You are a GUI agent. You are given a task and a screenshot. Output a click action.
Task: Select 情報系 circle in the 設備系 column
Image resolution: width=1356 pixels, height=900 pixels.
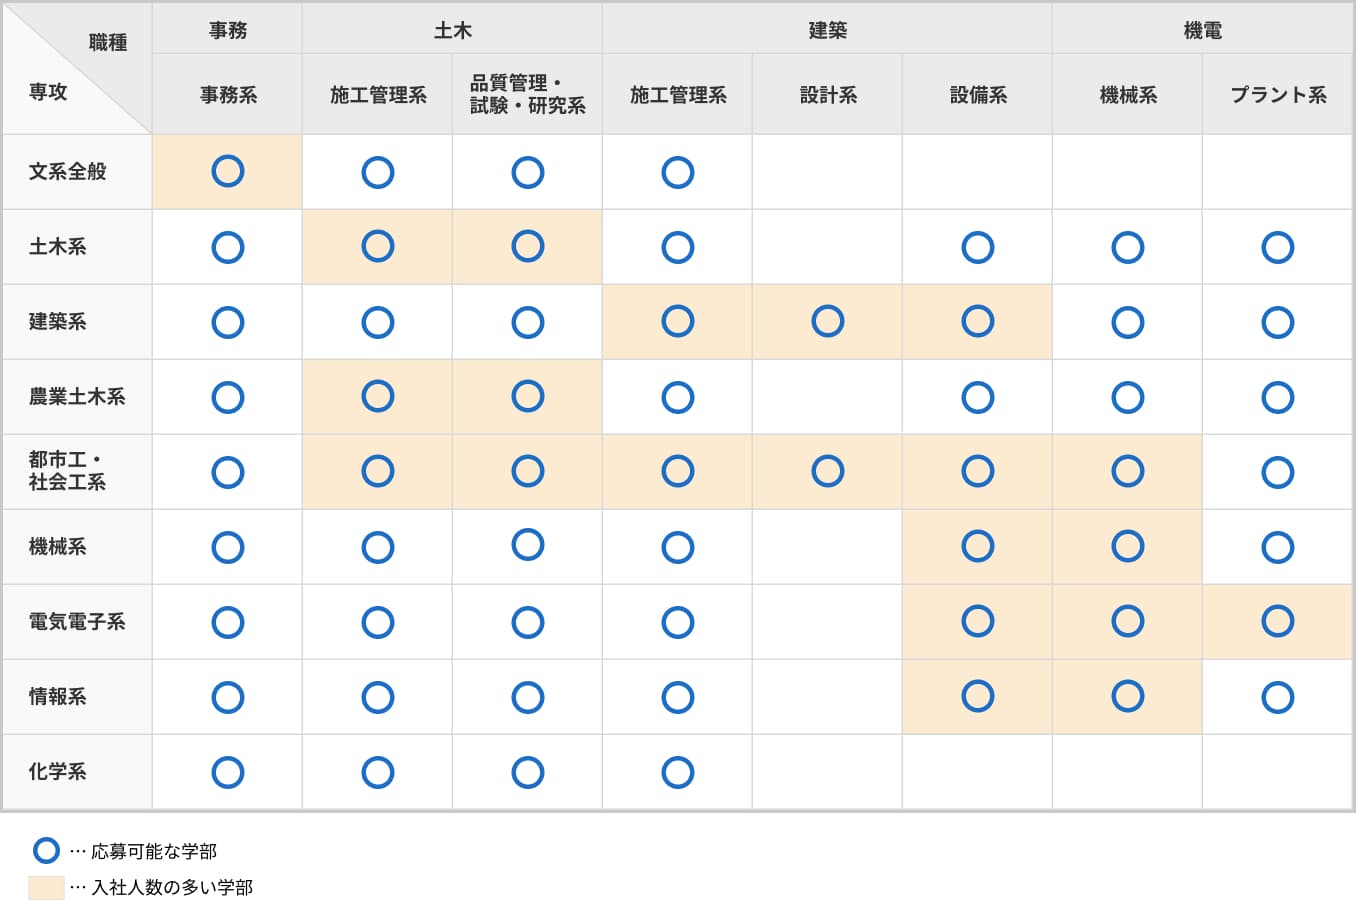point(978,696)
